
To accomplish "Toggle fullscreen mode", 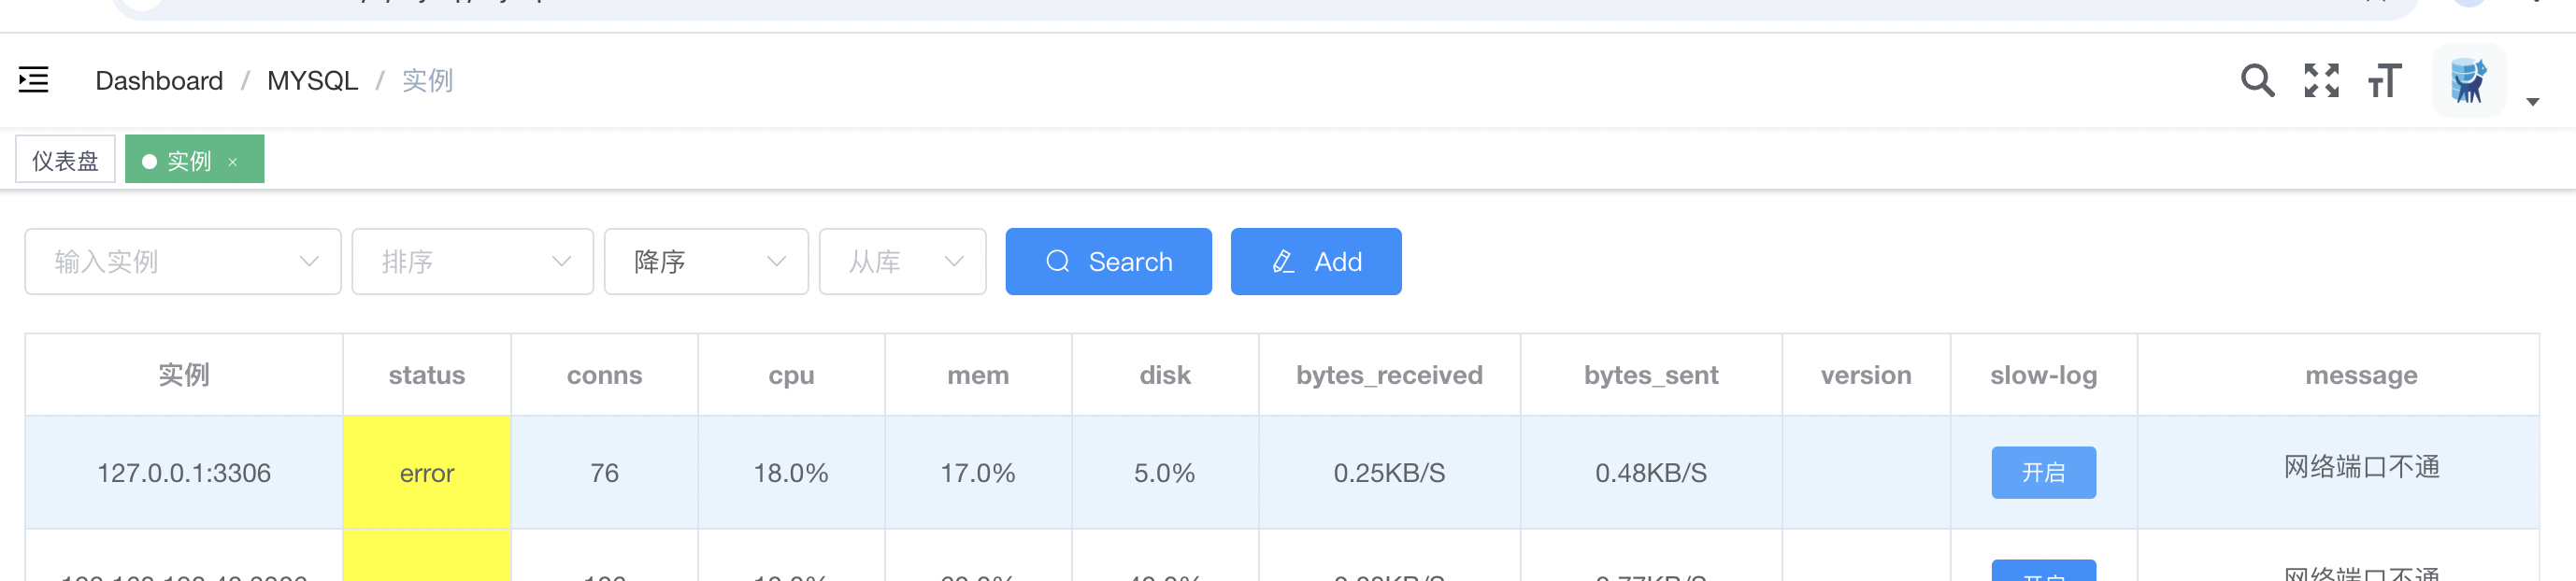I will coord(2322,80).
